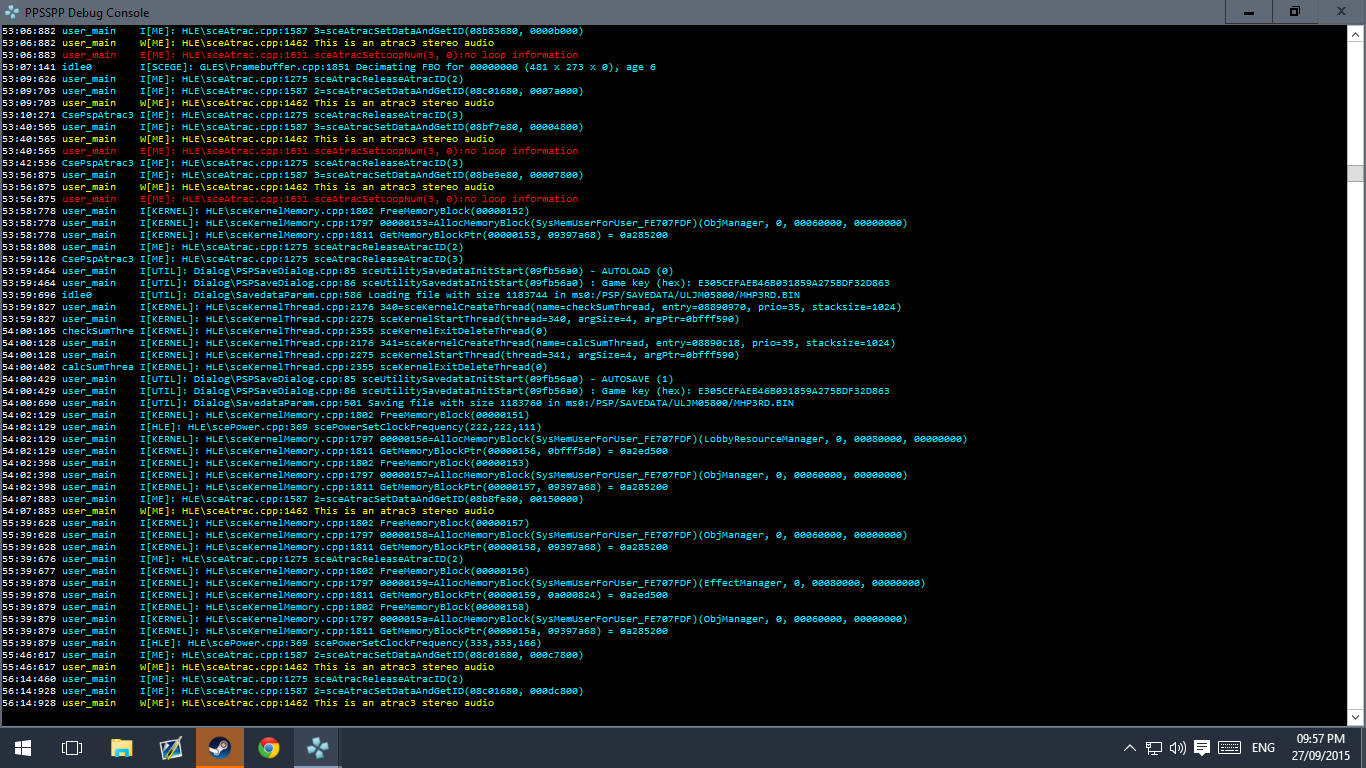Expand the hidden system tray icons
The height and width of the screenshot is (768, 1366).
click(x=1129, y=747)
